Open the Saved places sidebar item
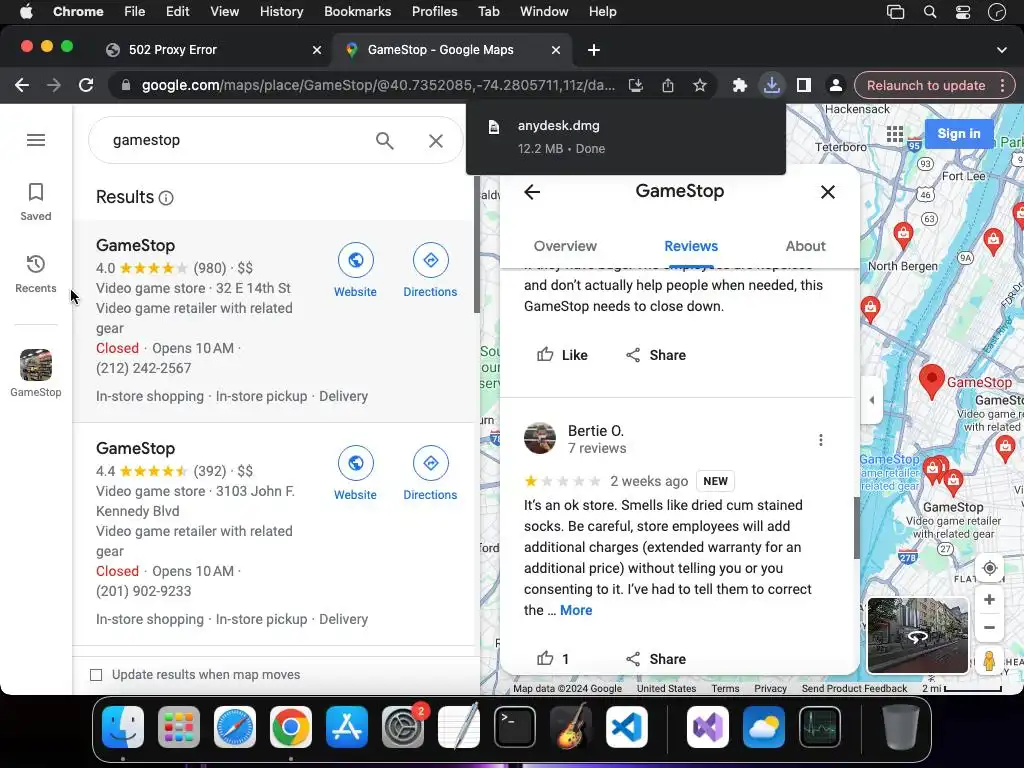This screenshot has height=768, width=1024. (x=36, y=202)
